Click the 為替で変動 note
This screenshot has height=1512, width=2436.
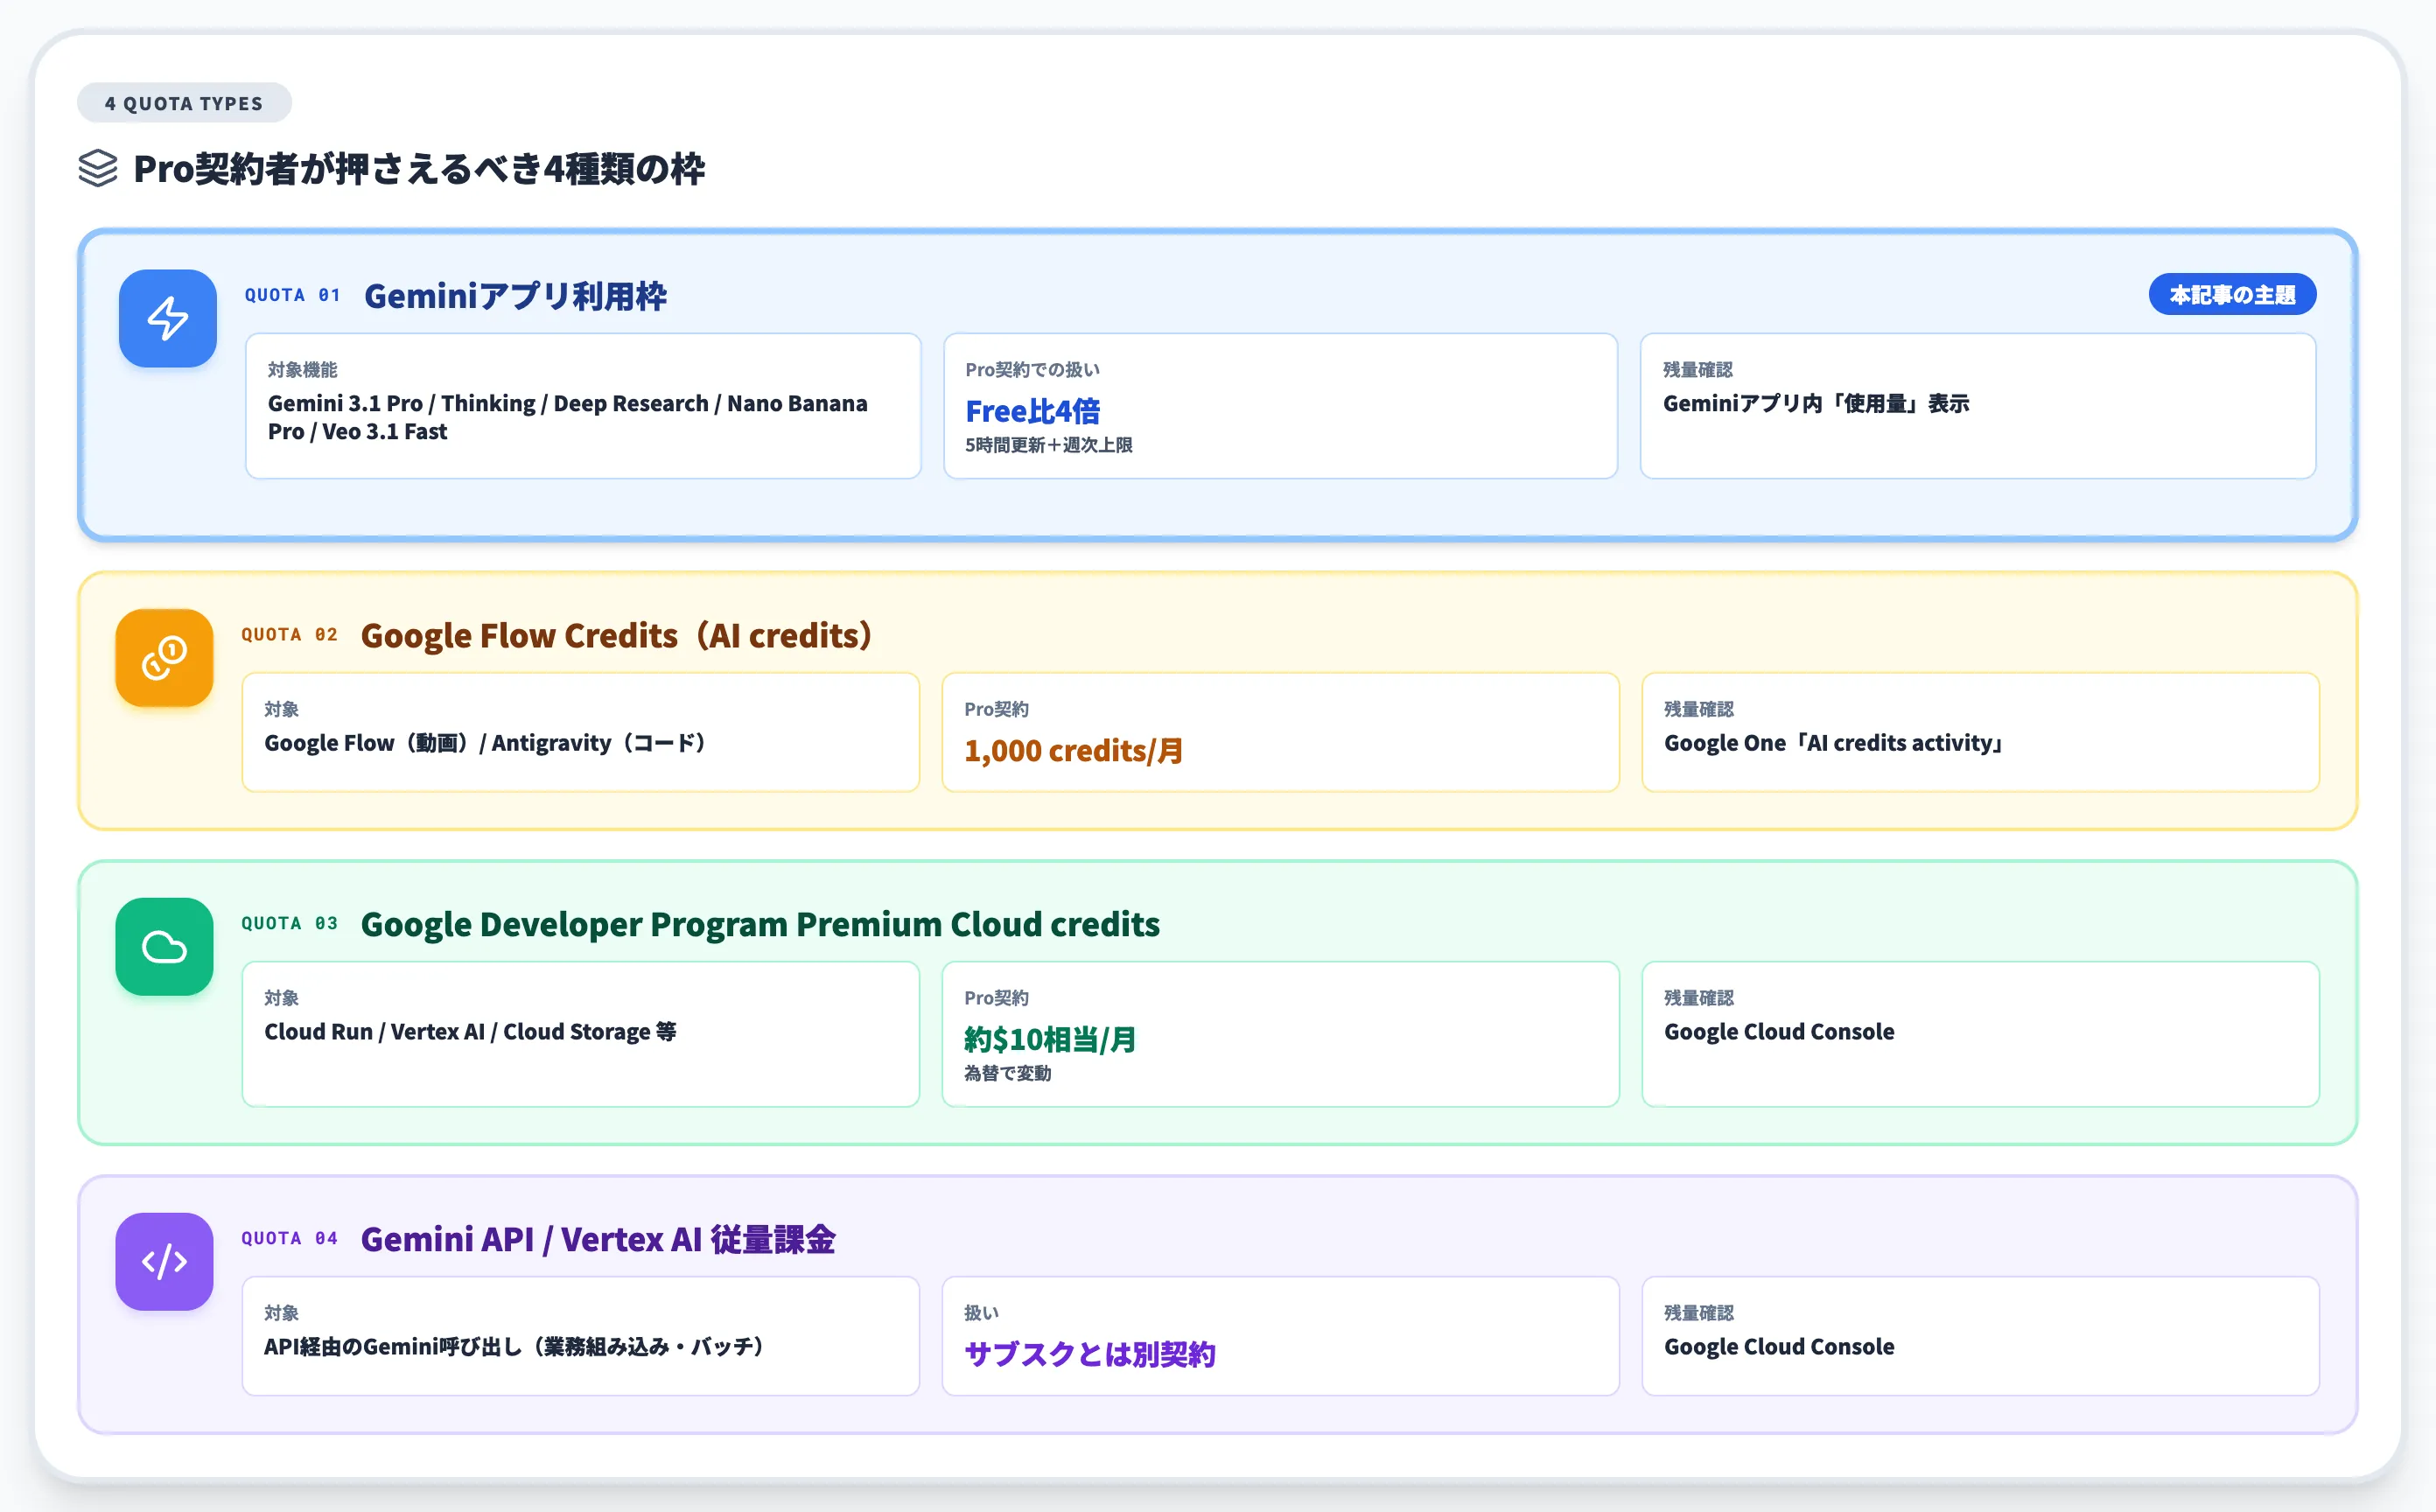click(1007, 1073)
